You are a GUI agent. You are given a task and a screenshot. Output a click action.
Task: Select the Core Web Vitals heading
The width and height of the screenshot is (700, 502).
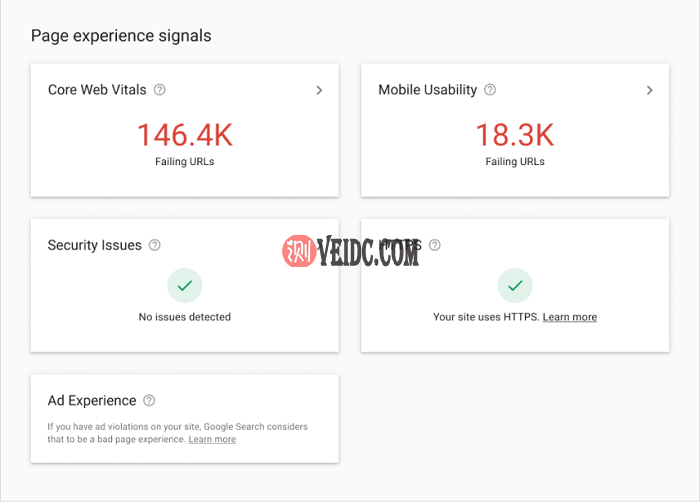97,90
